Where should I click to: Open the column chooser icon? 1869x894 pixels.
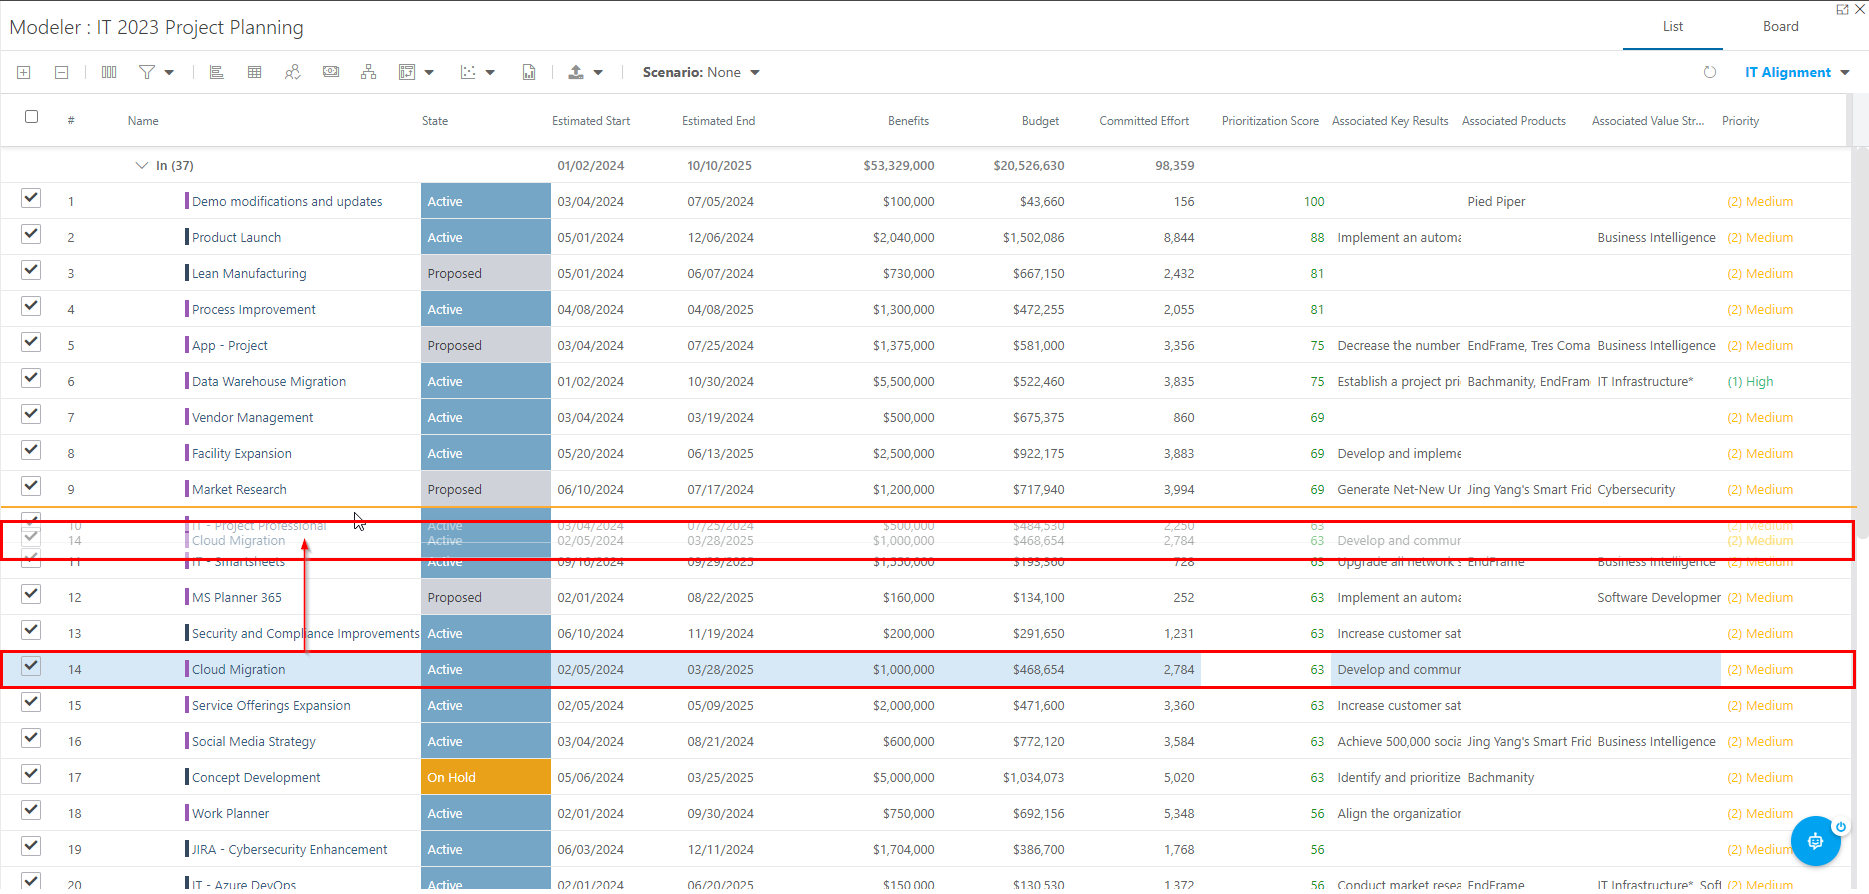point(109,72)
